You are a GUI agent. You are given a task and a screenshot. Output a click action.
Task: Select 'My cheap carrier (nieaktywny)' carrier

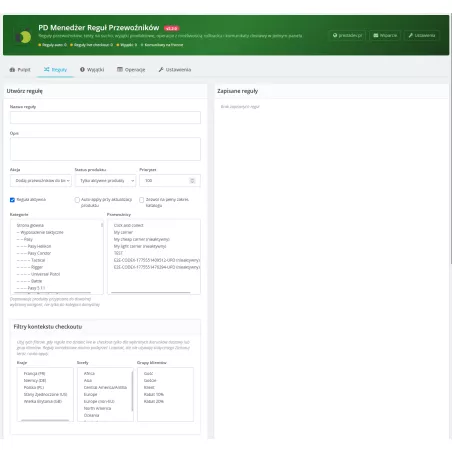pyautogui.click(x=142, y=239)
